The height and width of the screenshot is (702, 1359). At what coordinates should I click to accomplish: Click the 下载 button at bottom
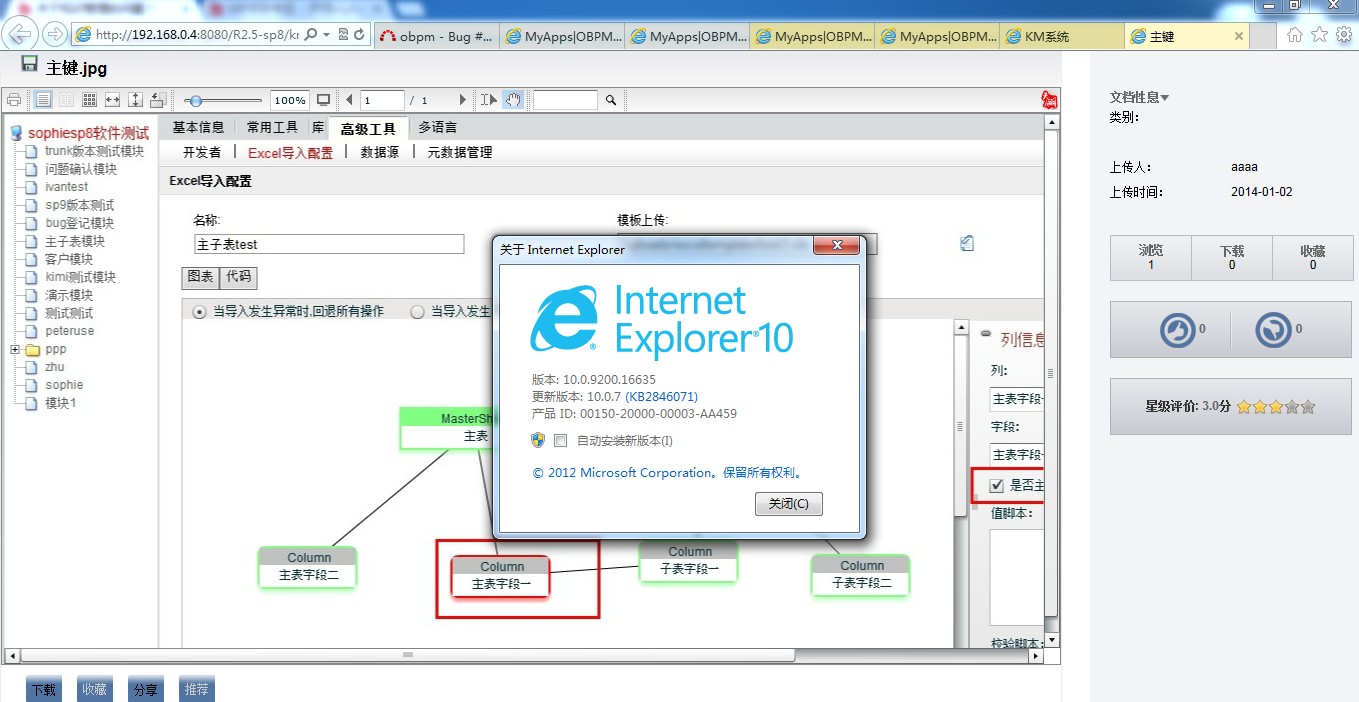(43, 690)
